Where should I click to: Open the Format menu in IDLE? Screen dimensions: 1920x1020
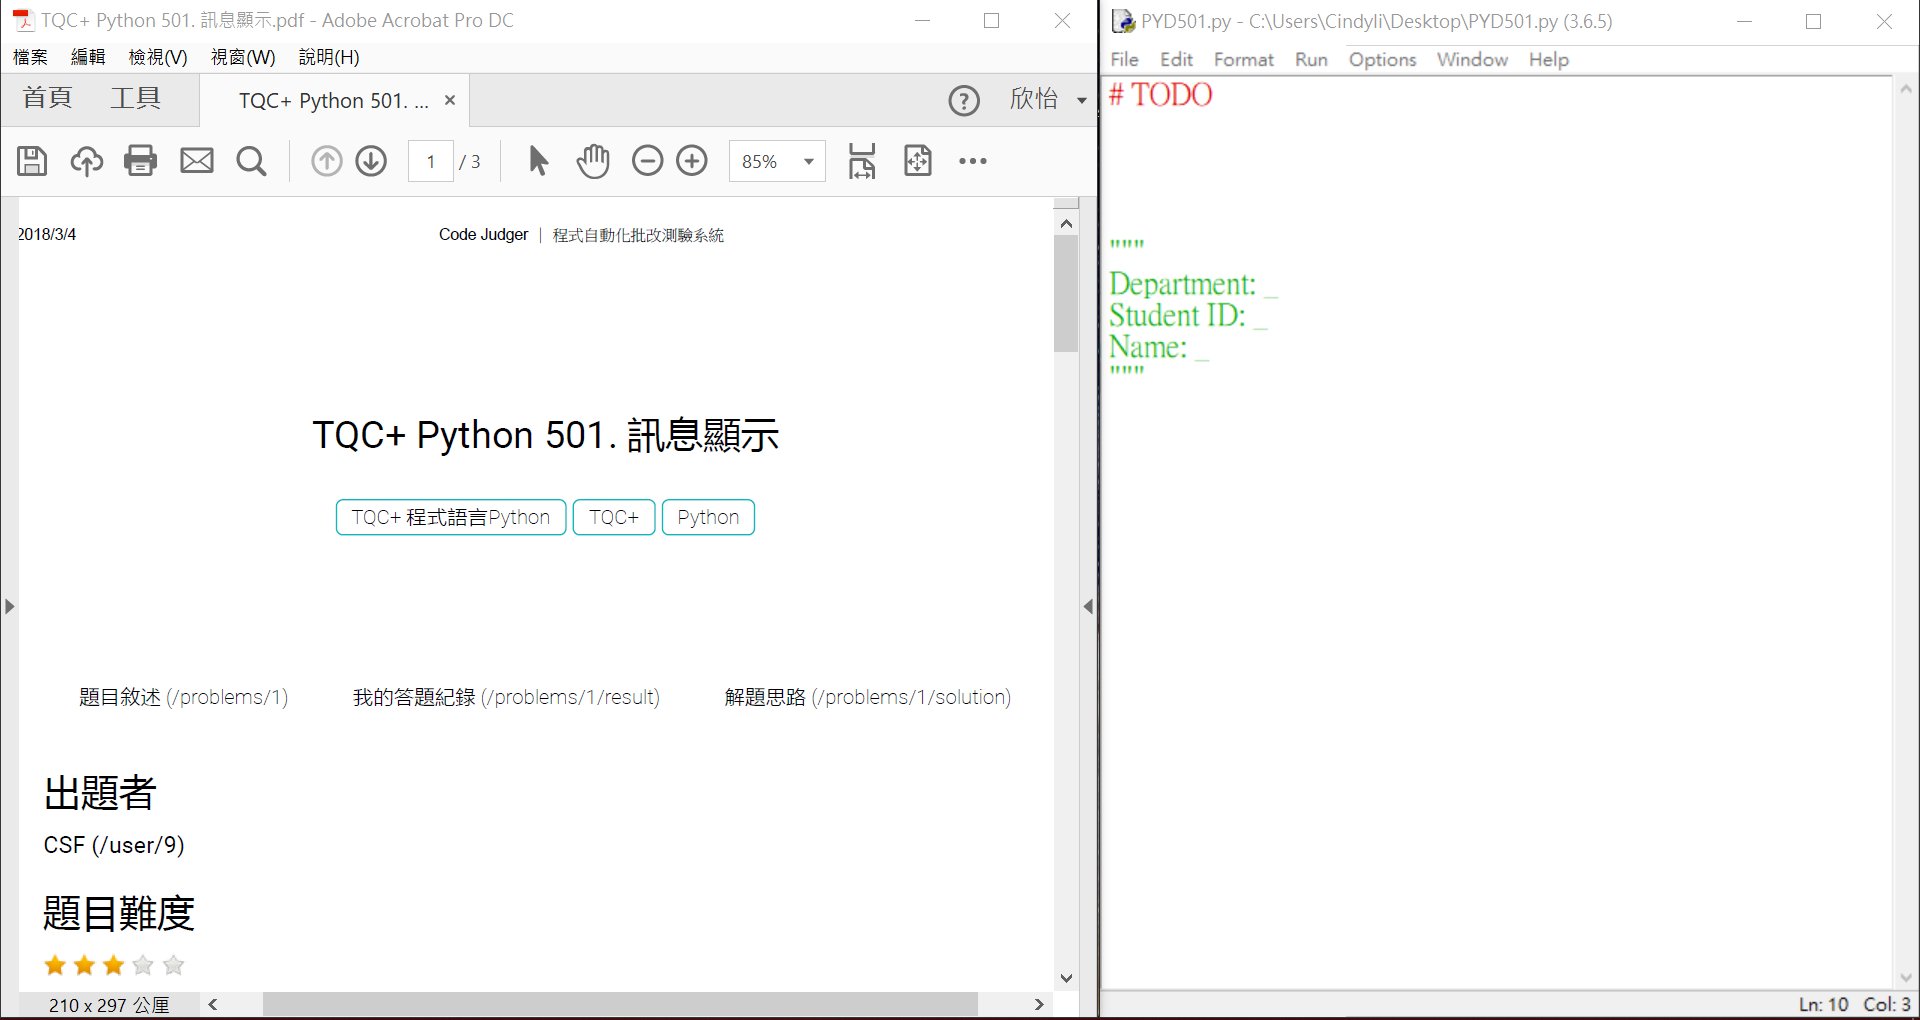1244,59
